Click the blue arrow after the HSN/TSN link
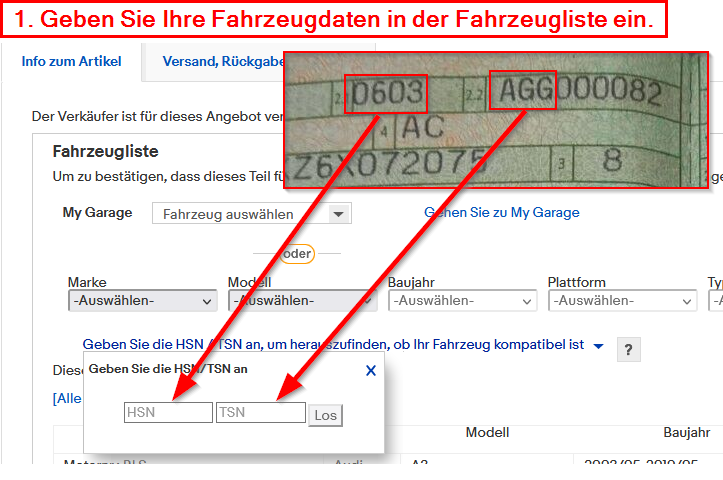Screen dimensions: 723x480 point(598,346)
